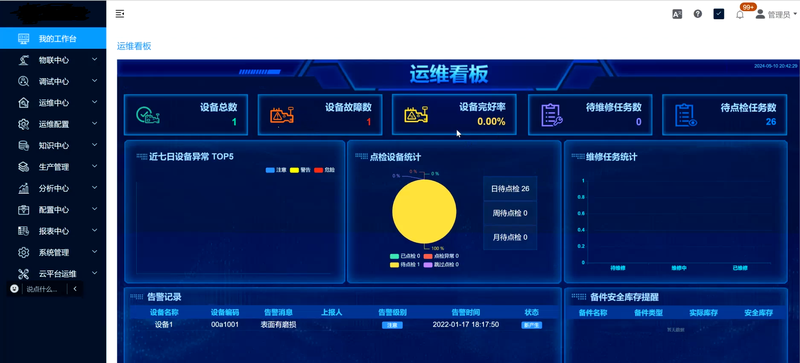The image size is (800, 363).
Task: Toggle the 警告 legend in TOP5 chart
Action: 300,170
